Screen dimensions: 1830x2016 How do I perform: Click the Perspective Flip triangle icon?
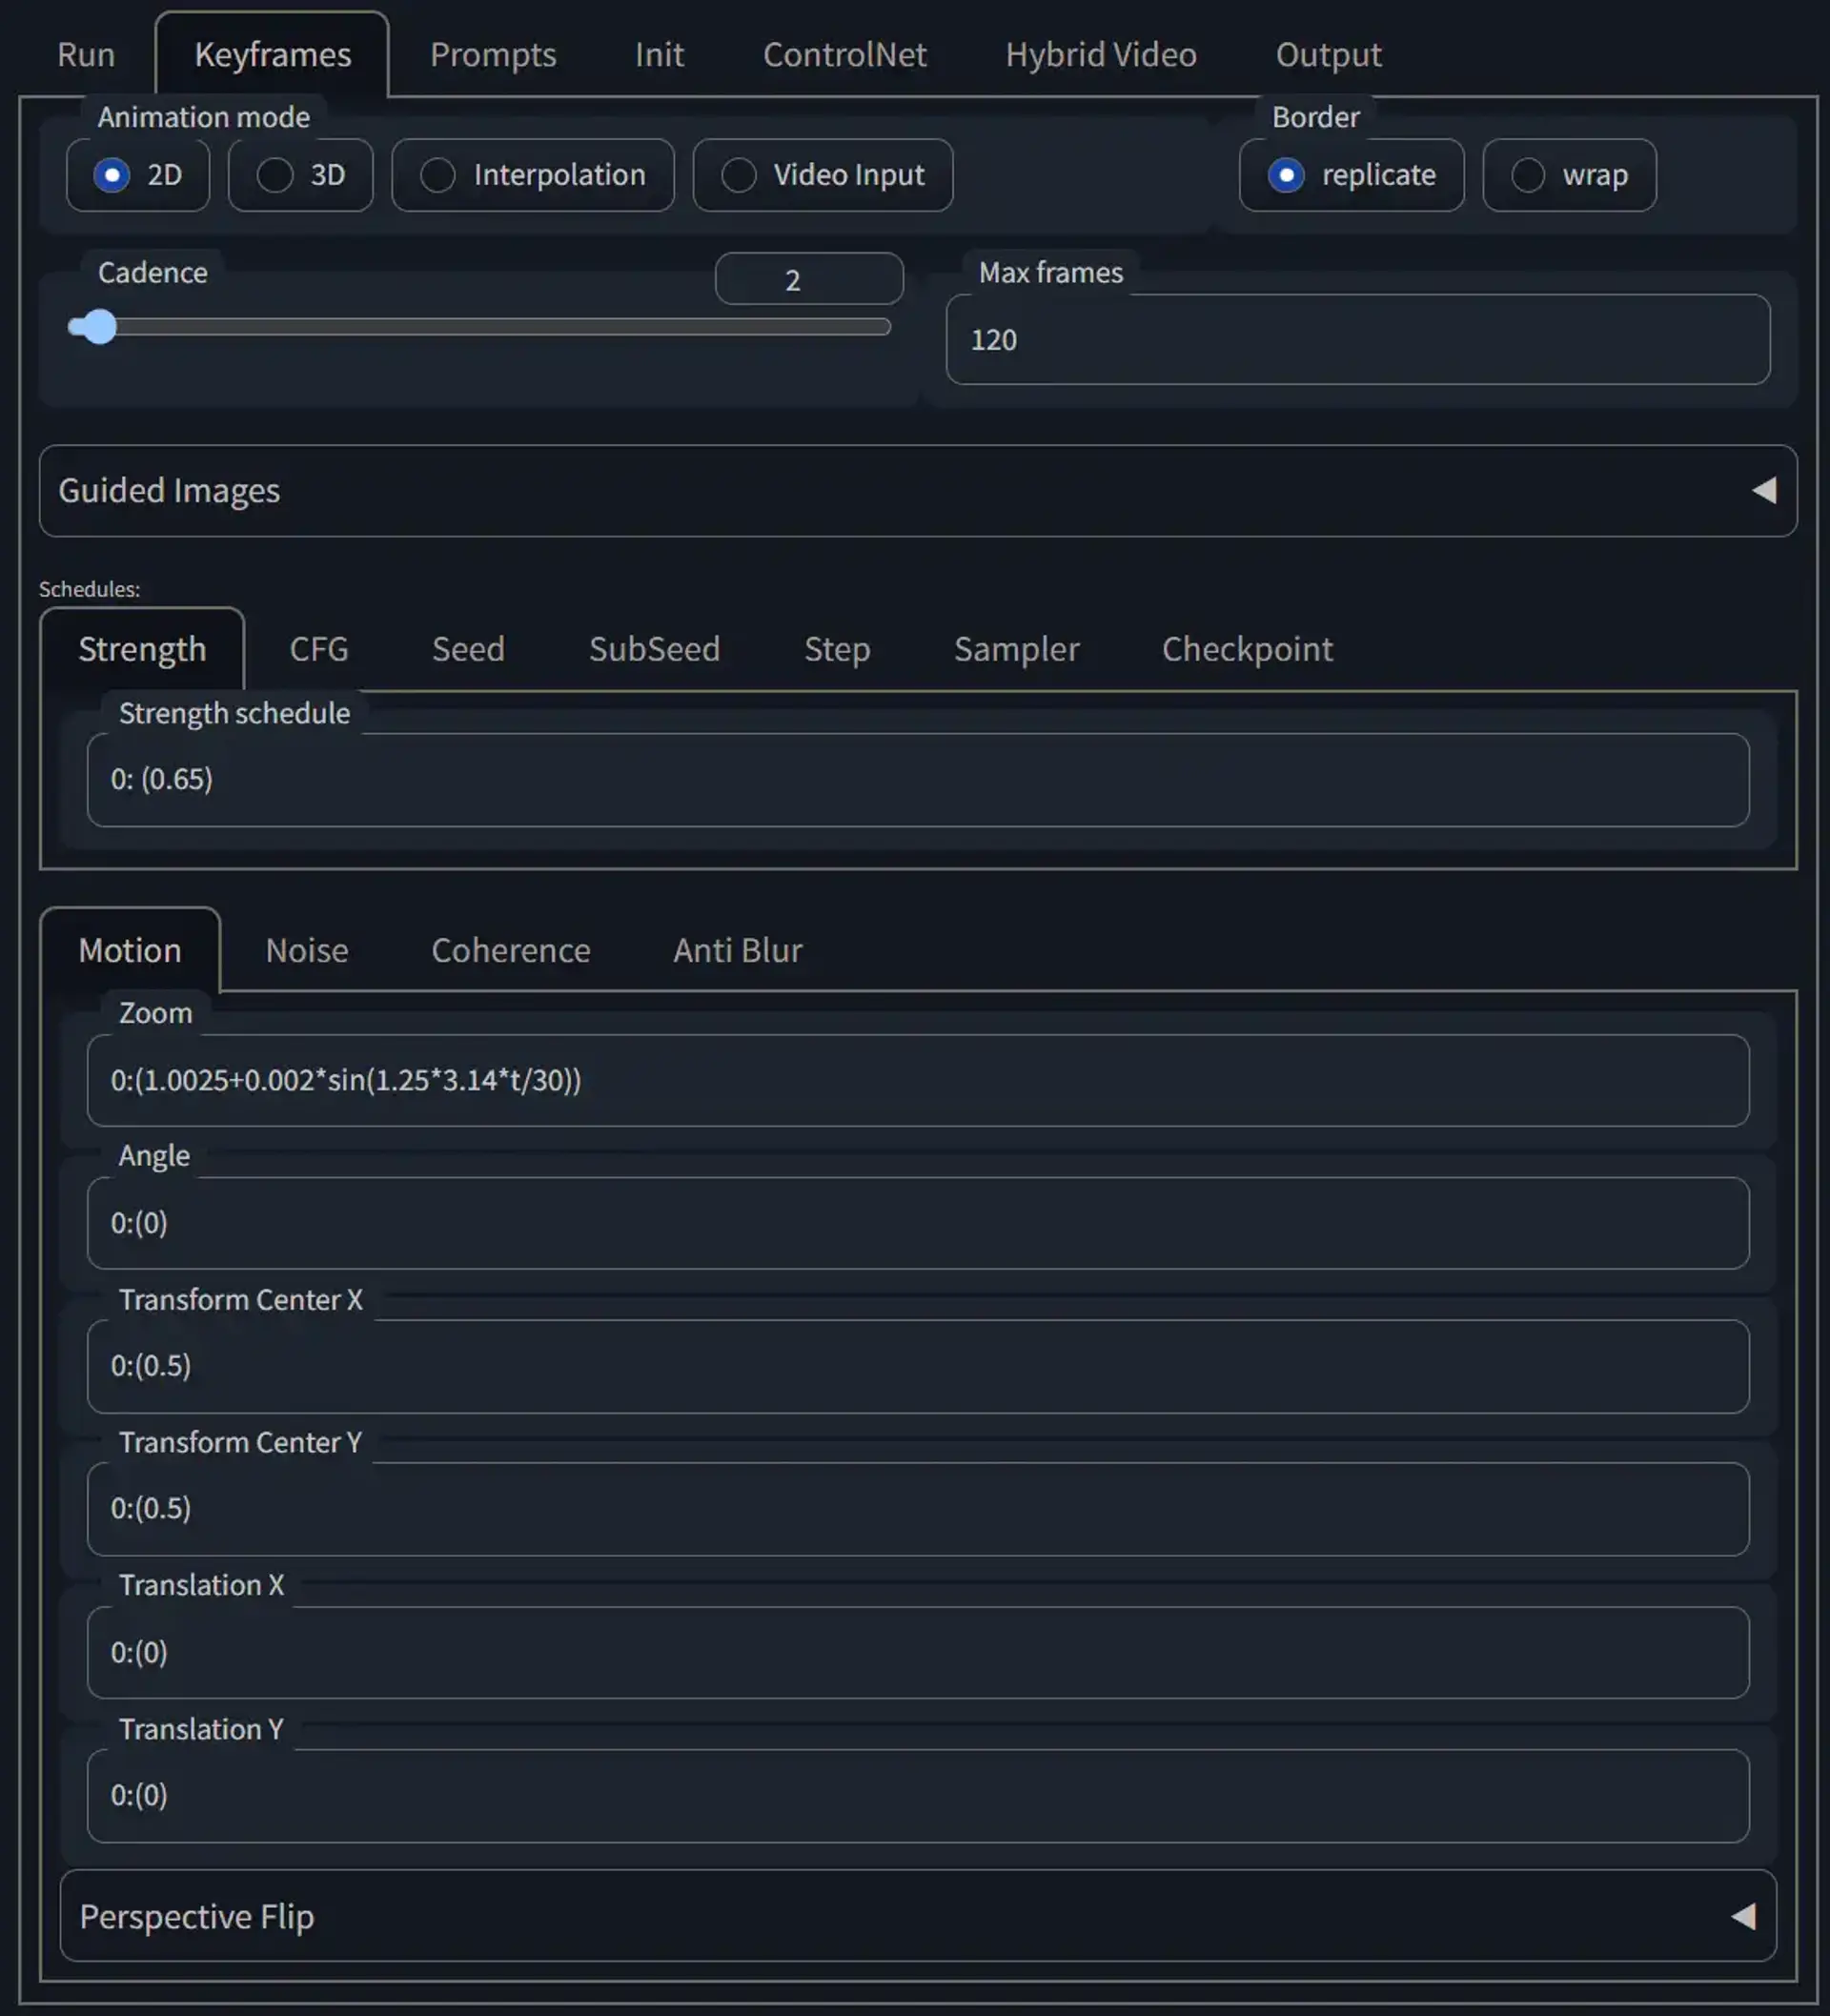pyautogui.click(x=1743, y=1916)
